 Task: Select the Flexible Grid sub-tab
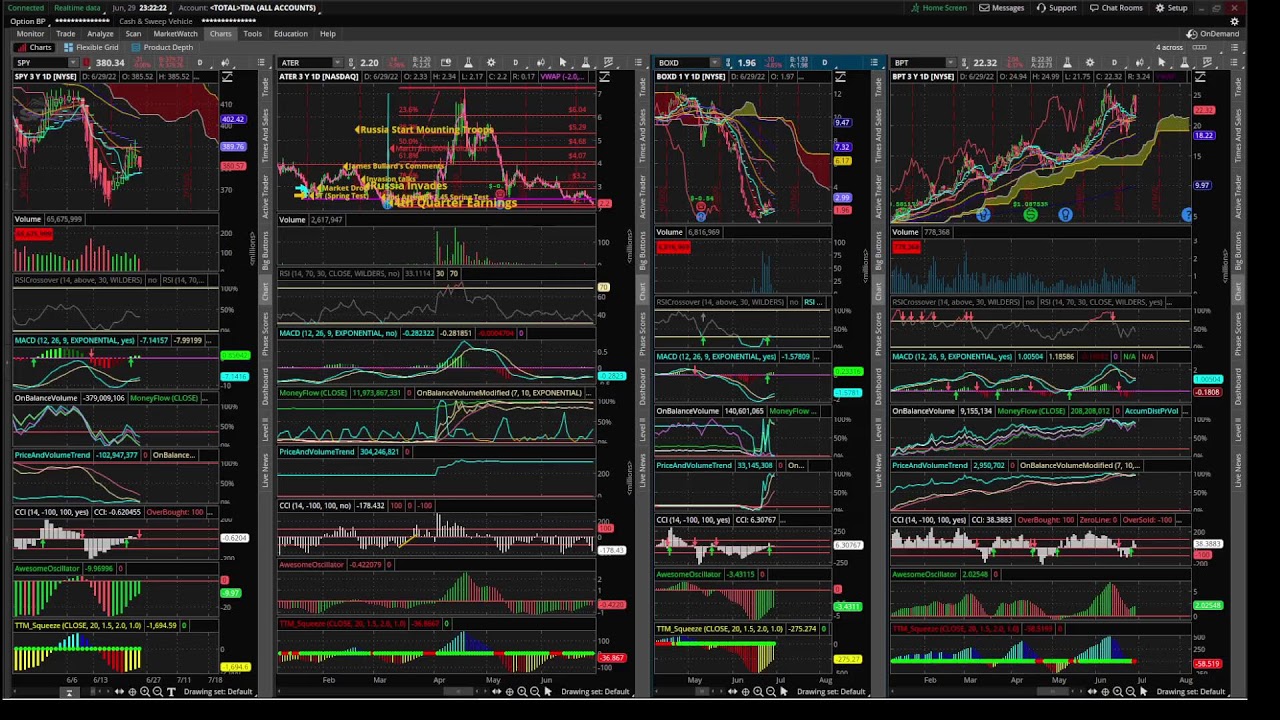tap(91, 47)
